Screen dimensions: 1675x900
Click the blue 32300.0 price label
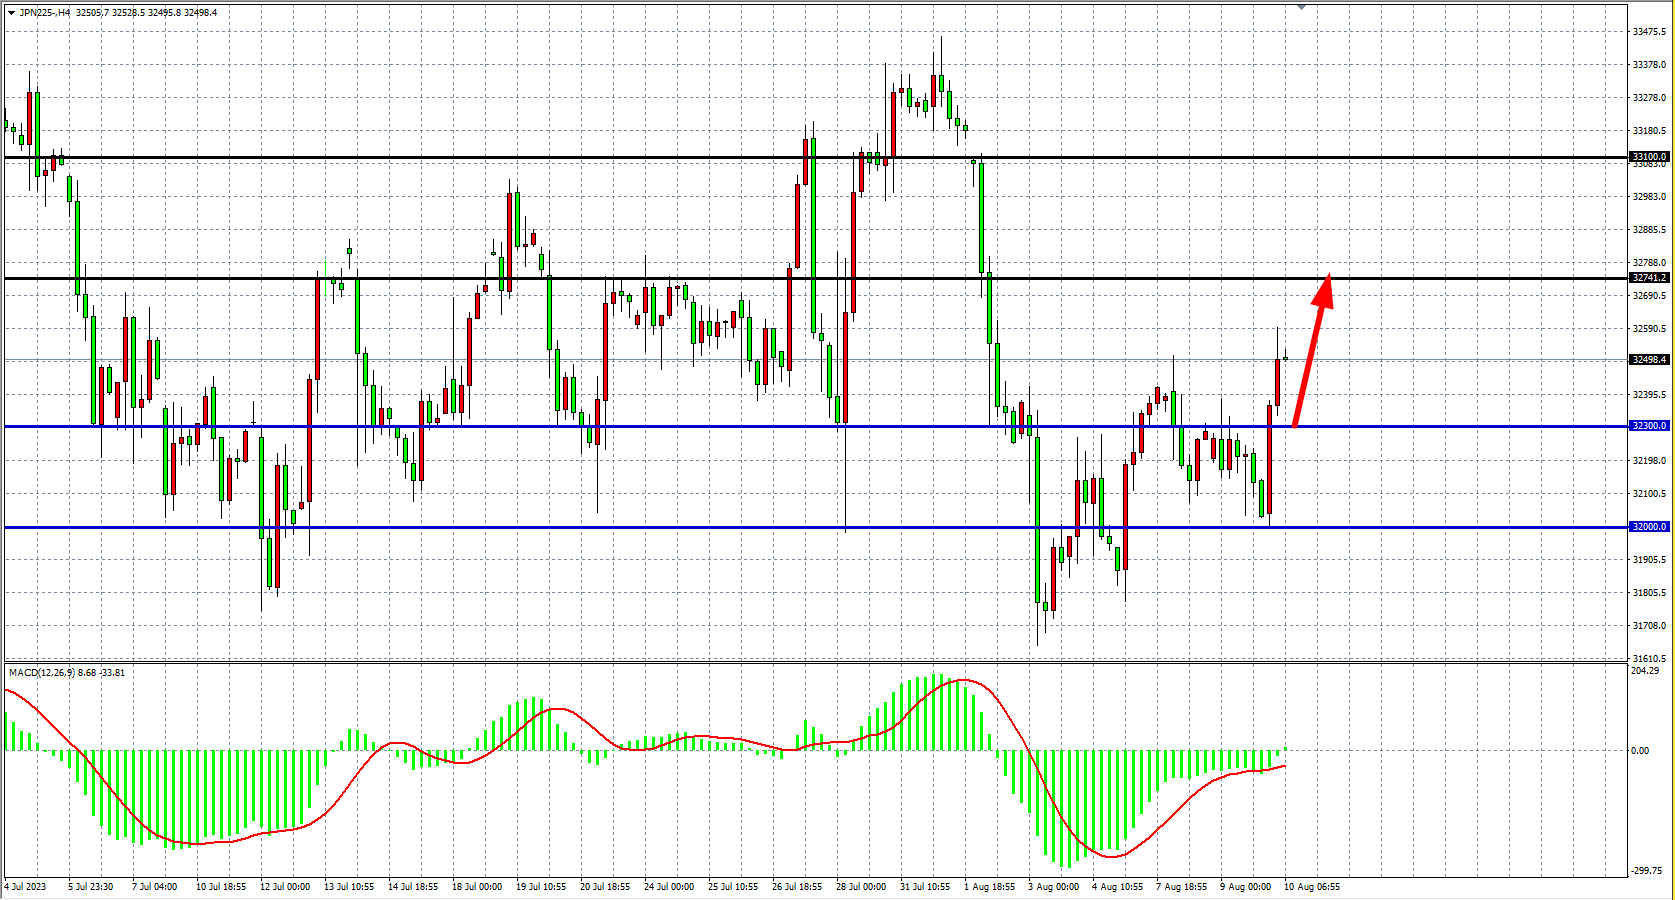tap(1649, 426)
